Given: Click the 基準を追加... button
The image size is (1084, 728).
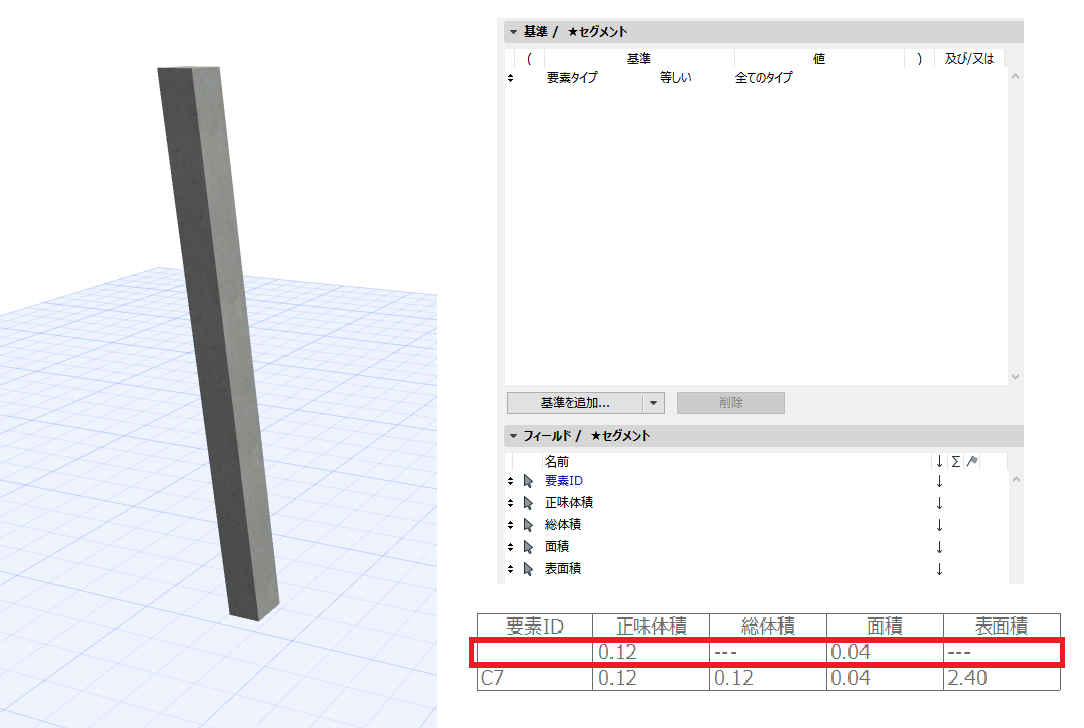Looking at the screenshot, I should coord(575,403).
